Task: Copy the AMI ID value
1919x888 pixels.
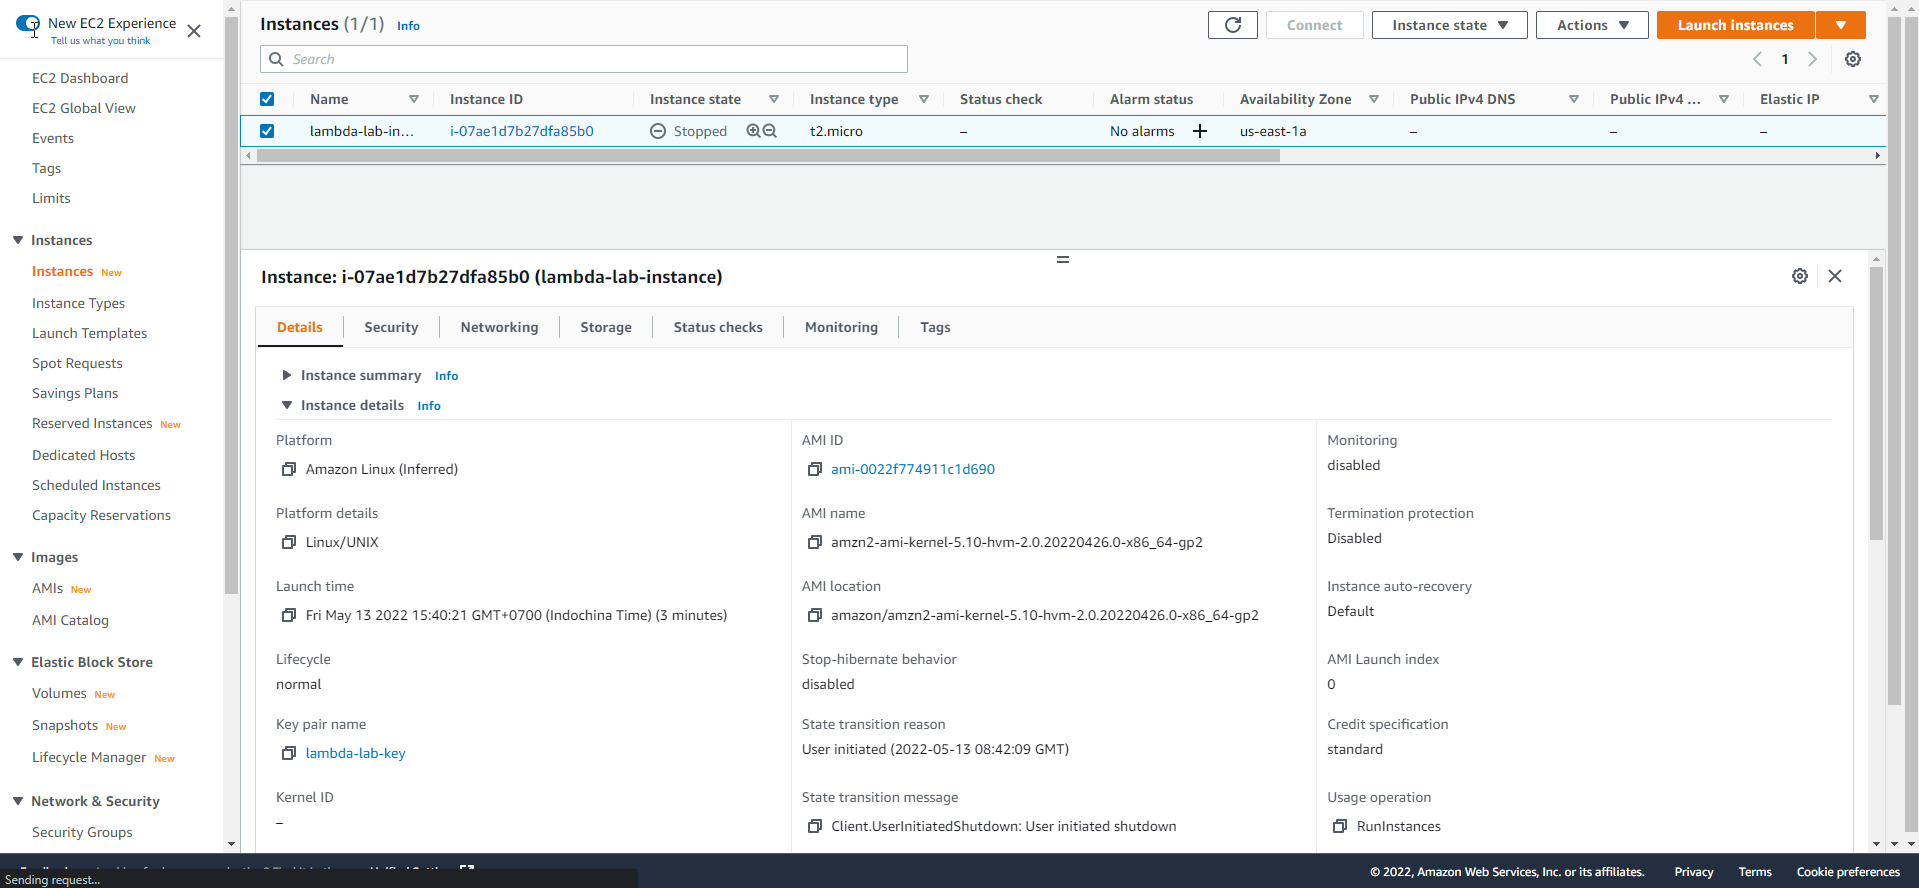Action: click(x=815, y=469)
